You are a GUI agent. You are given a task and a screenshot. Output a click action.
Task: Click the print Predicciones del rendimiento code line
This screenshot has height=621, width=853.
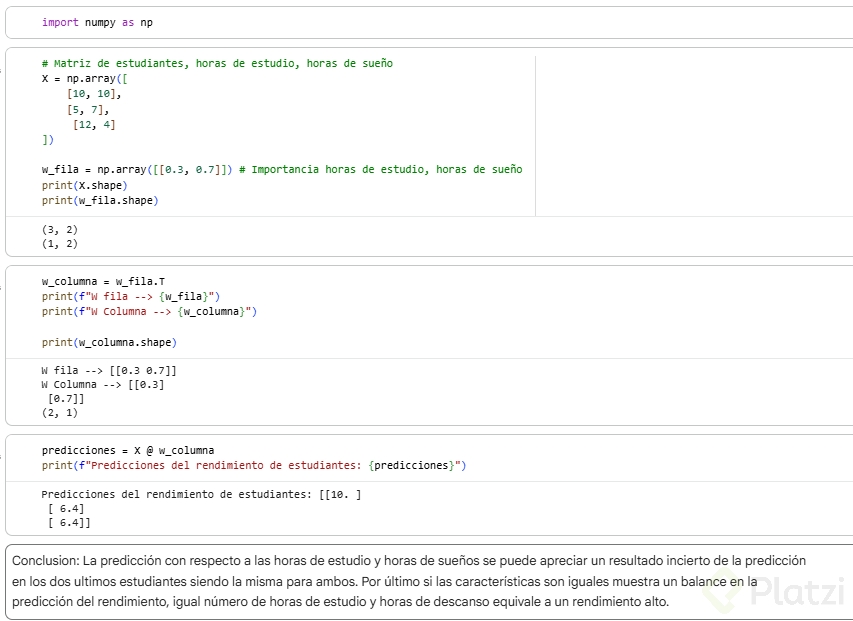point(254,465)
